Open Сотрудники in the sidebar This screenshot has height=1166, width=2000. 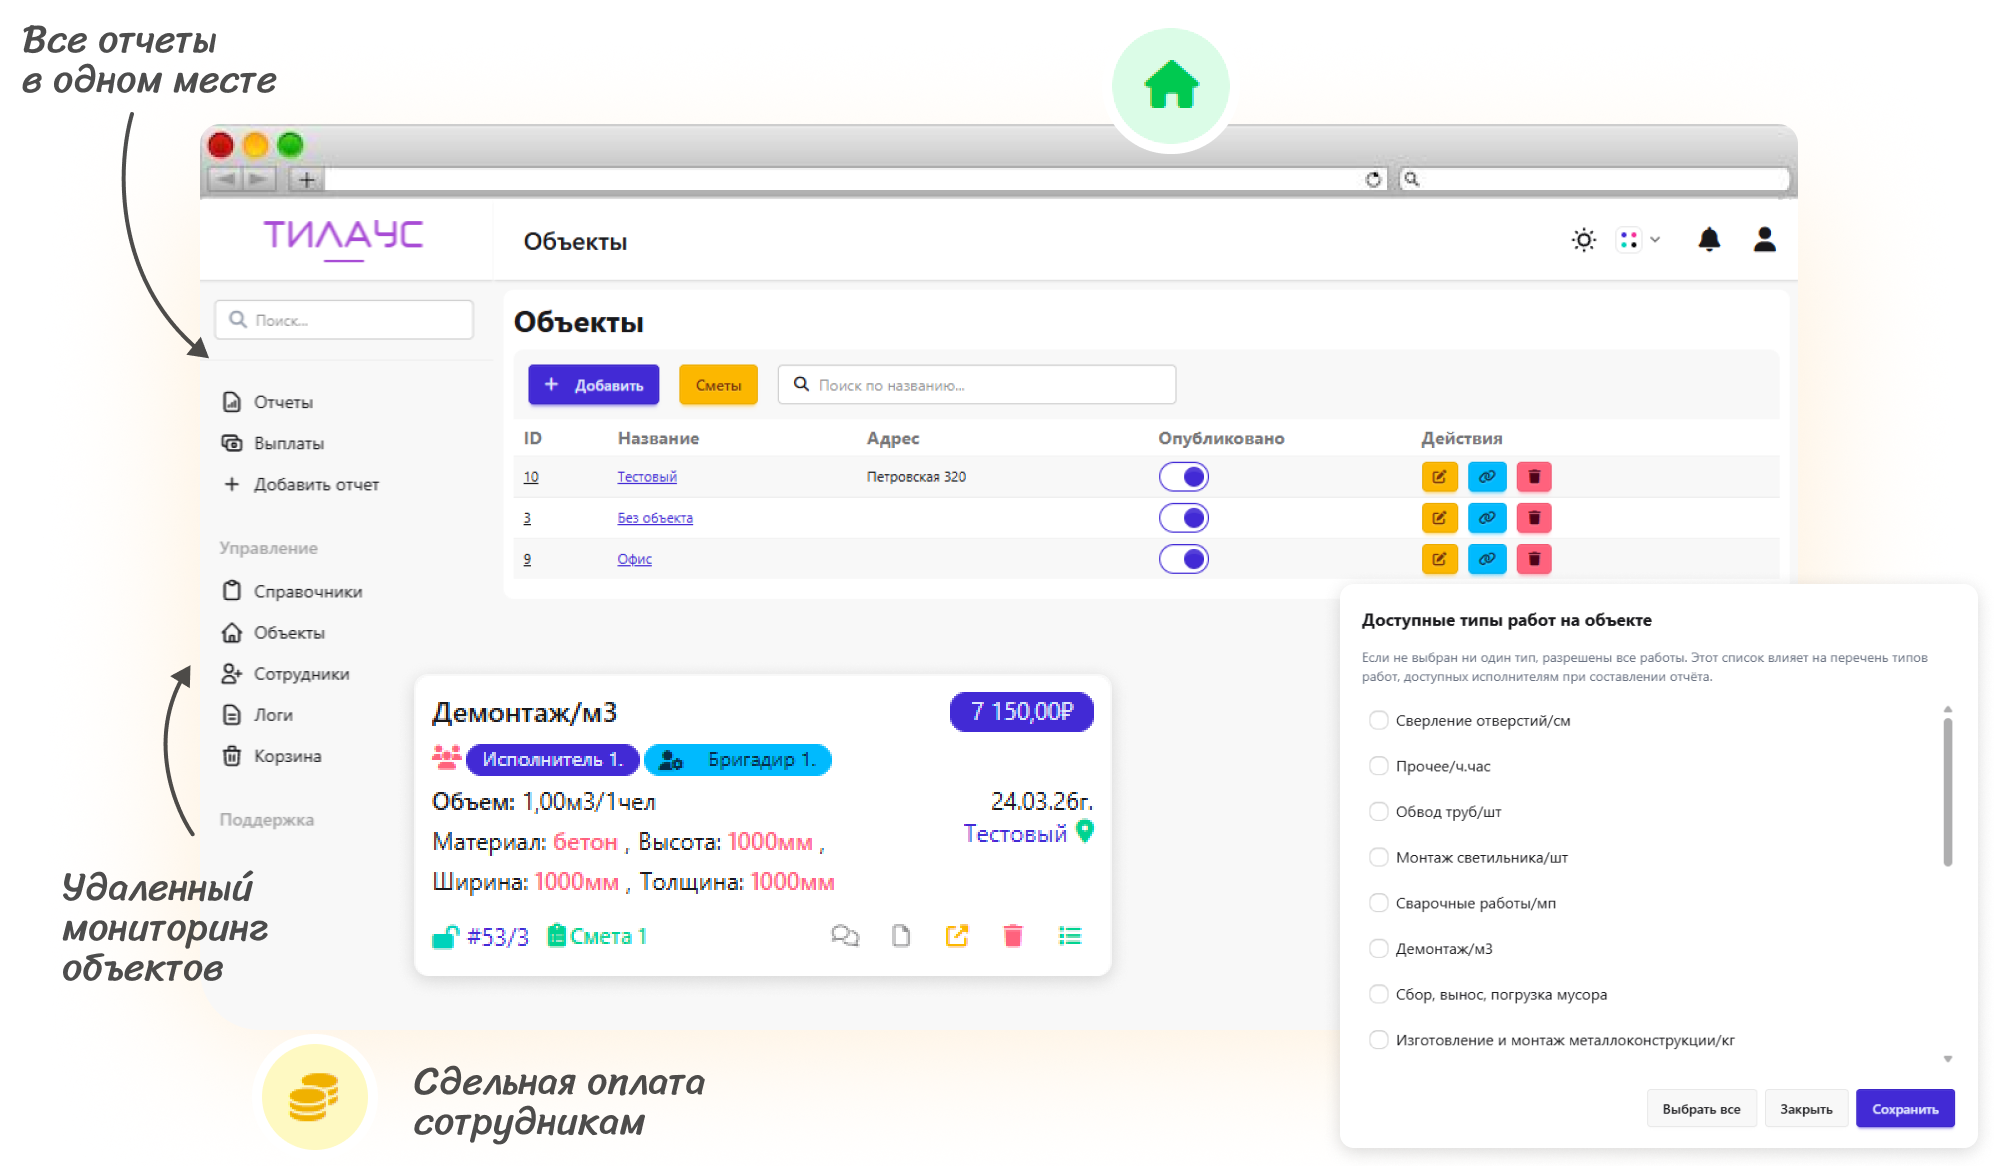click(x=286, y=674)
